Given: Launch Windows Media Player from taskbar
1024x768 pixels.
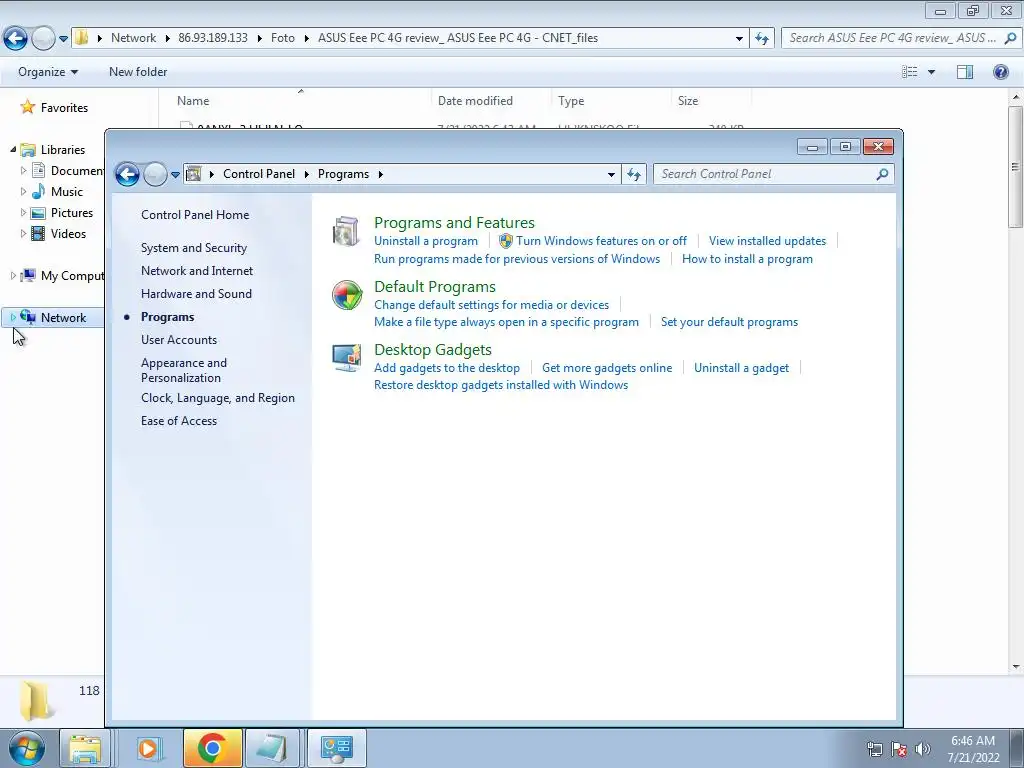Looking at the screenshot, I should [x=148, y=748].
